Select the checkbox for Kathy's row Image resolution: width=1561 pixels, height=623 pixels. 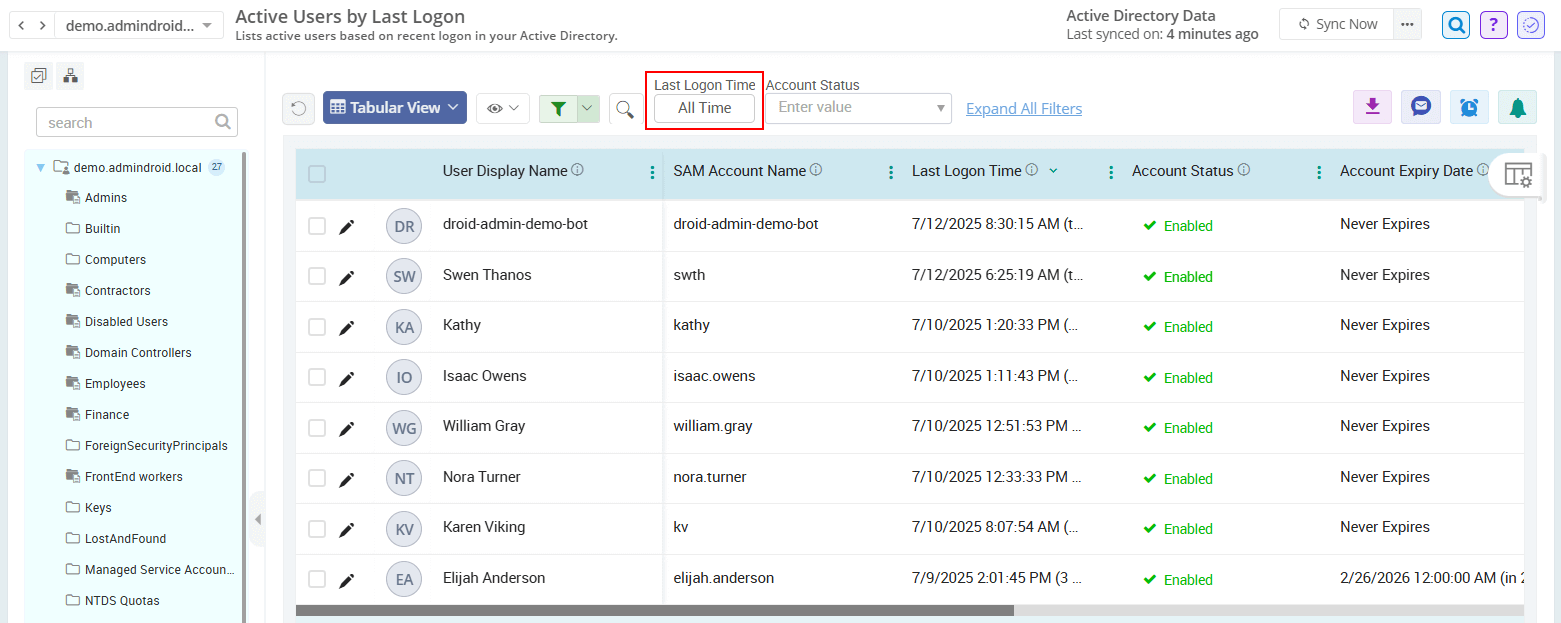[x=317, y=325]
